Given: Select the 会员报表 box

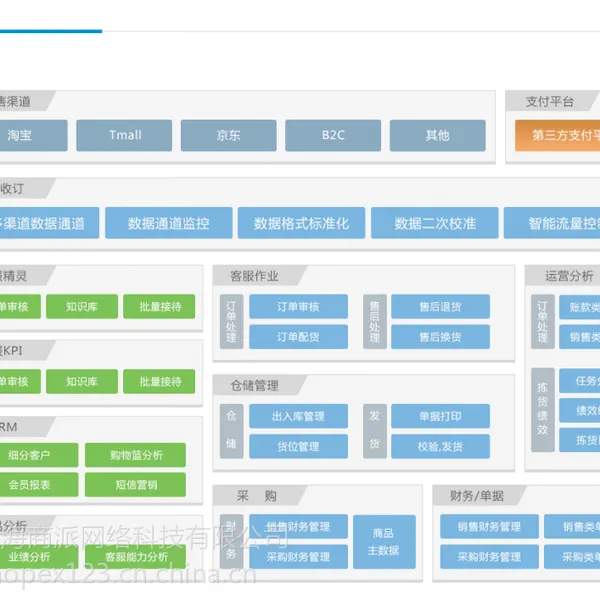Looking at the screenshot, I should point(39,485).
